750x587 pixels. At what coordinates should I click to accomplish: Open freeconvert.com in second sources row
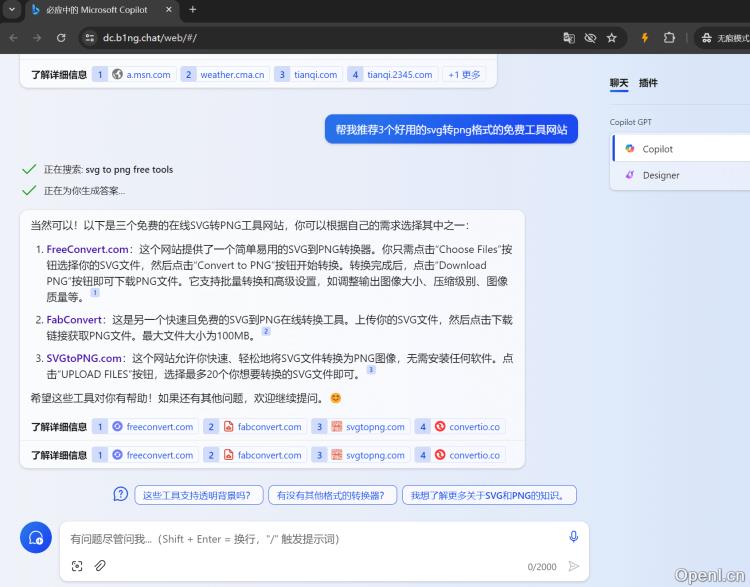145,455
